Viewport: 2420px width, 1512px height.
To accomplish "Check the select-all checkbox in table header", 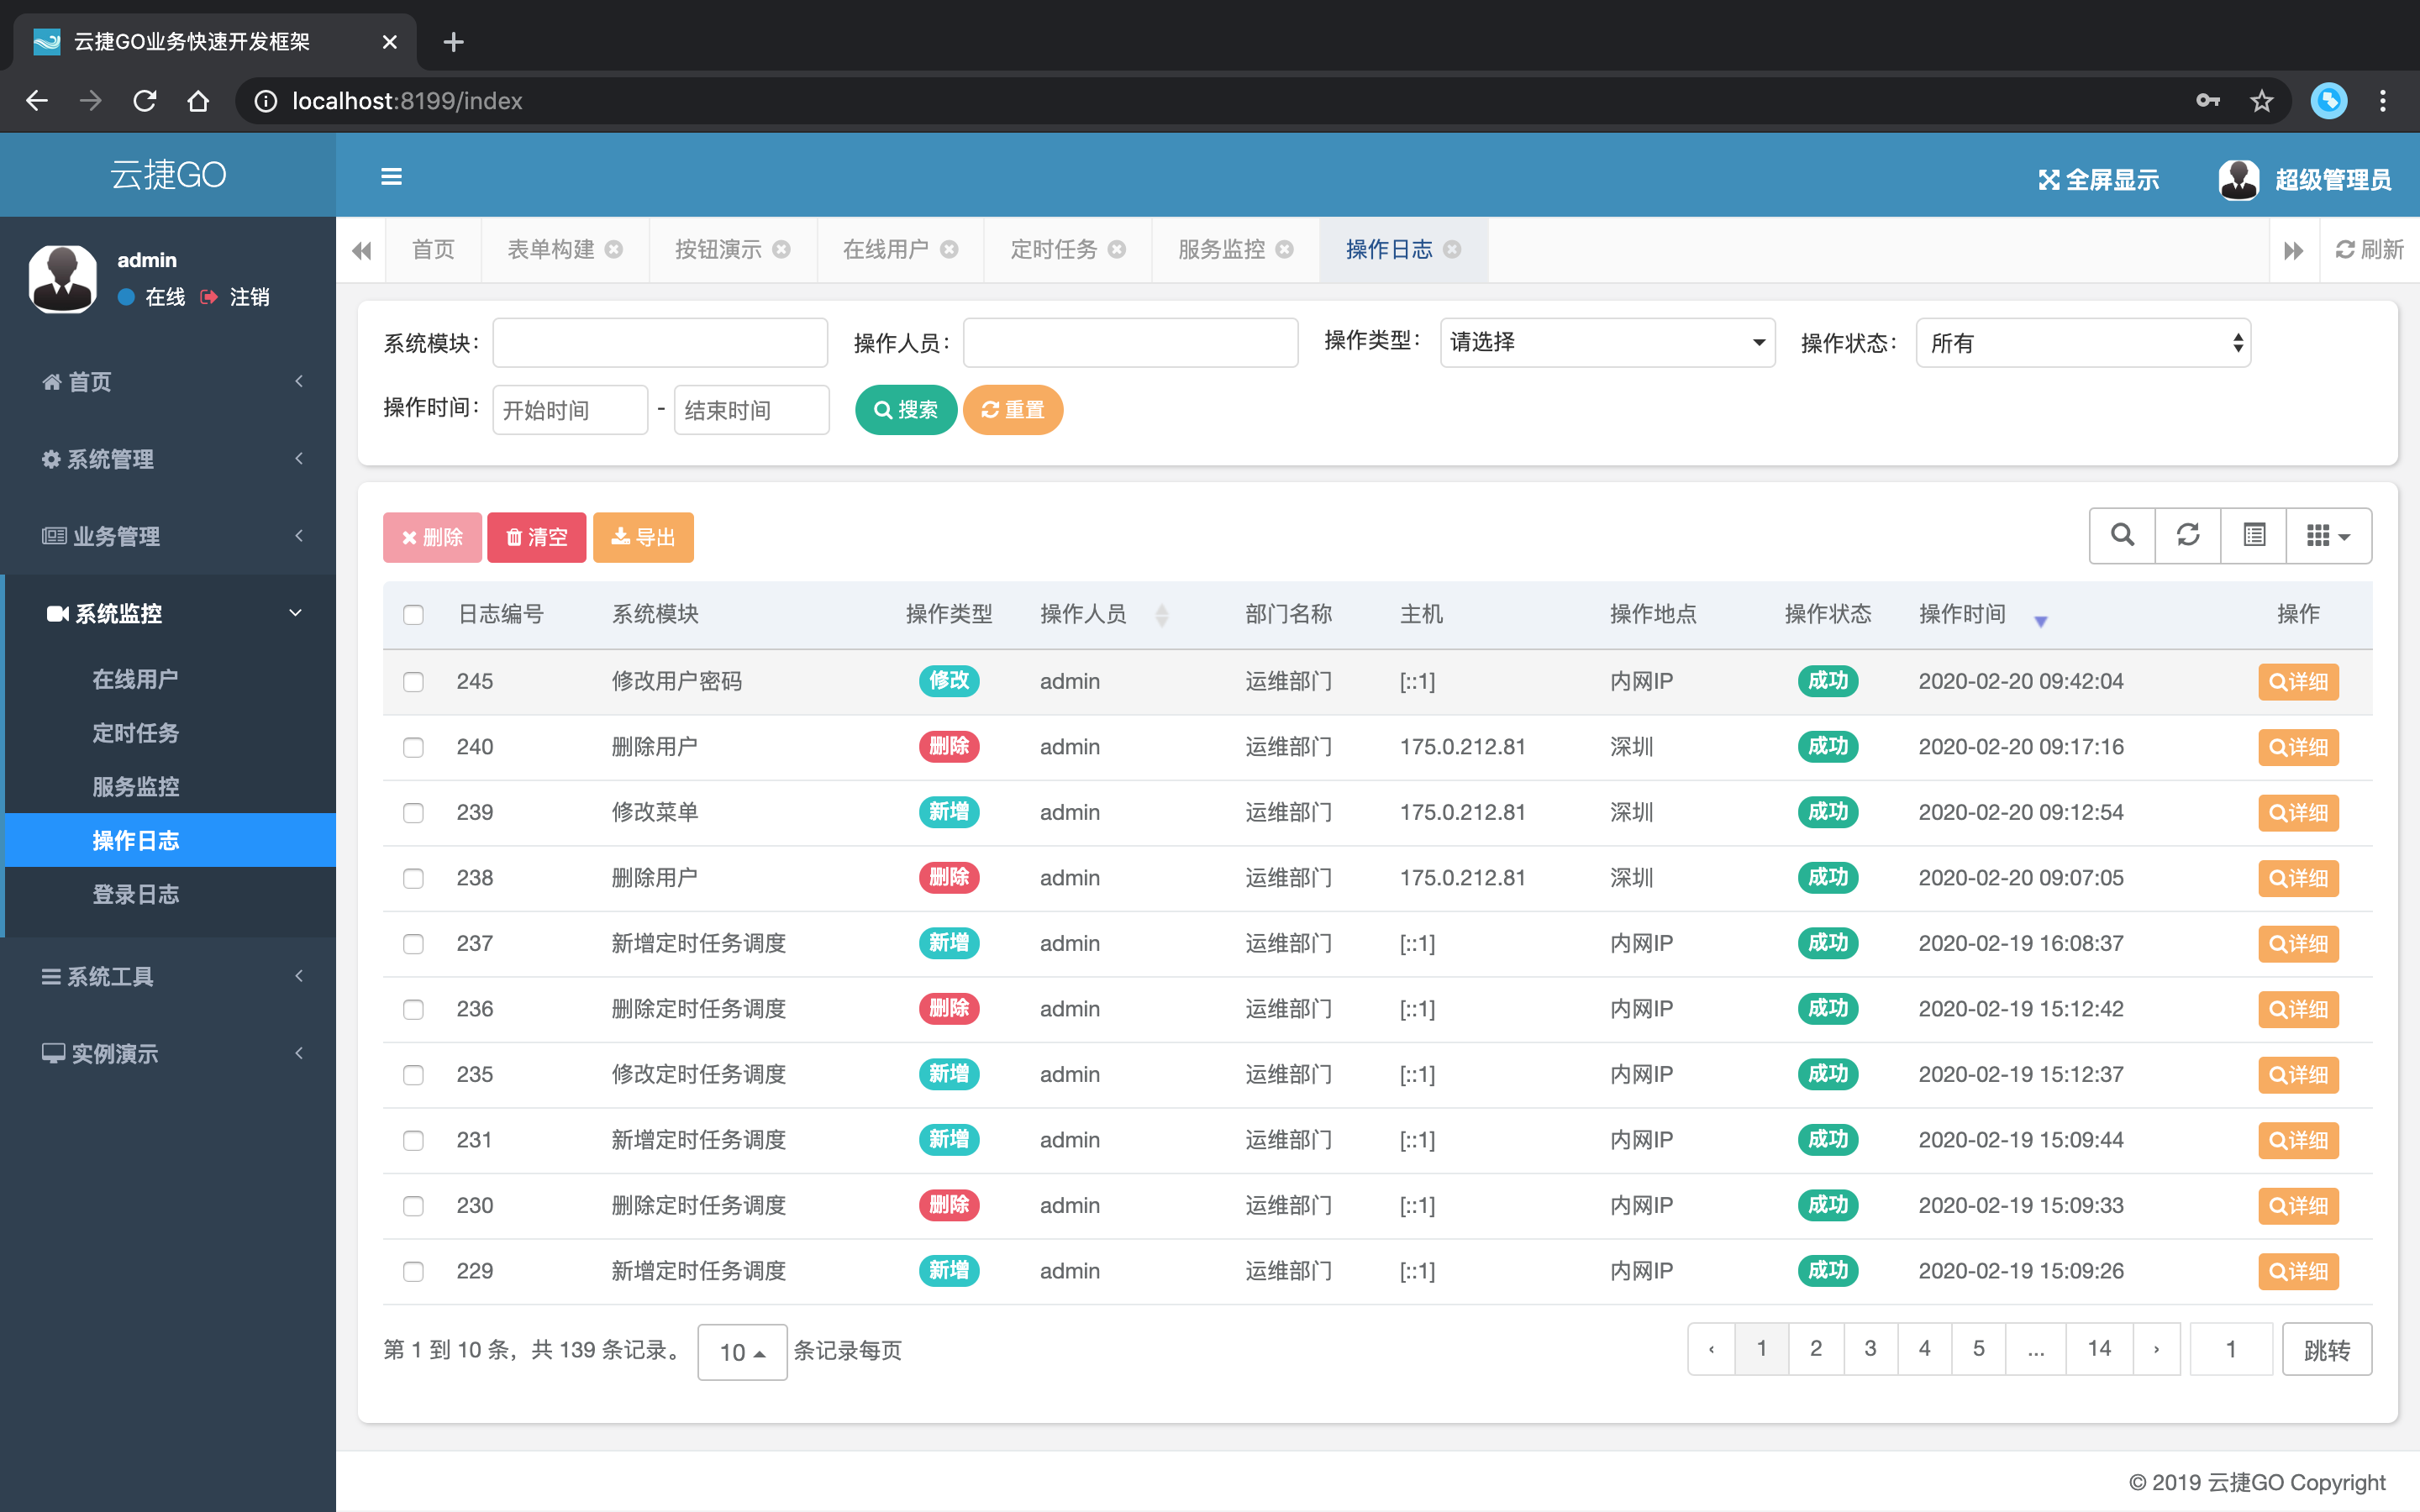I will click(413, 614).
